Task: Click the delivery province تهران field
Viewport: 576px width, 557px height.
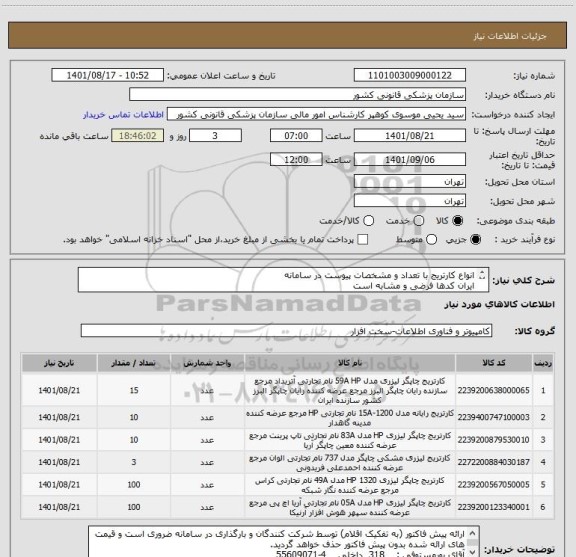Action: tap(410, 182)
